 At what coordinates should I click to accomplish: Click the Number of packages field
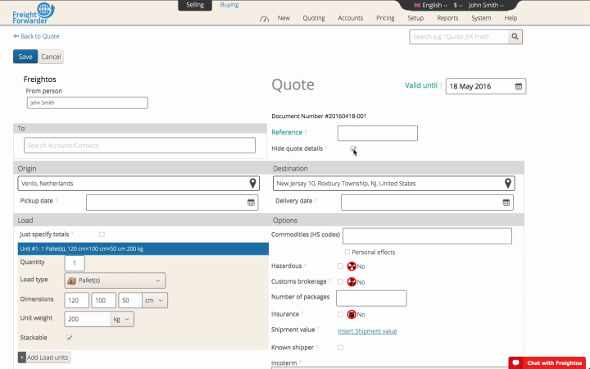(x=371, y=298)
